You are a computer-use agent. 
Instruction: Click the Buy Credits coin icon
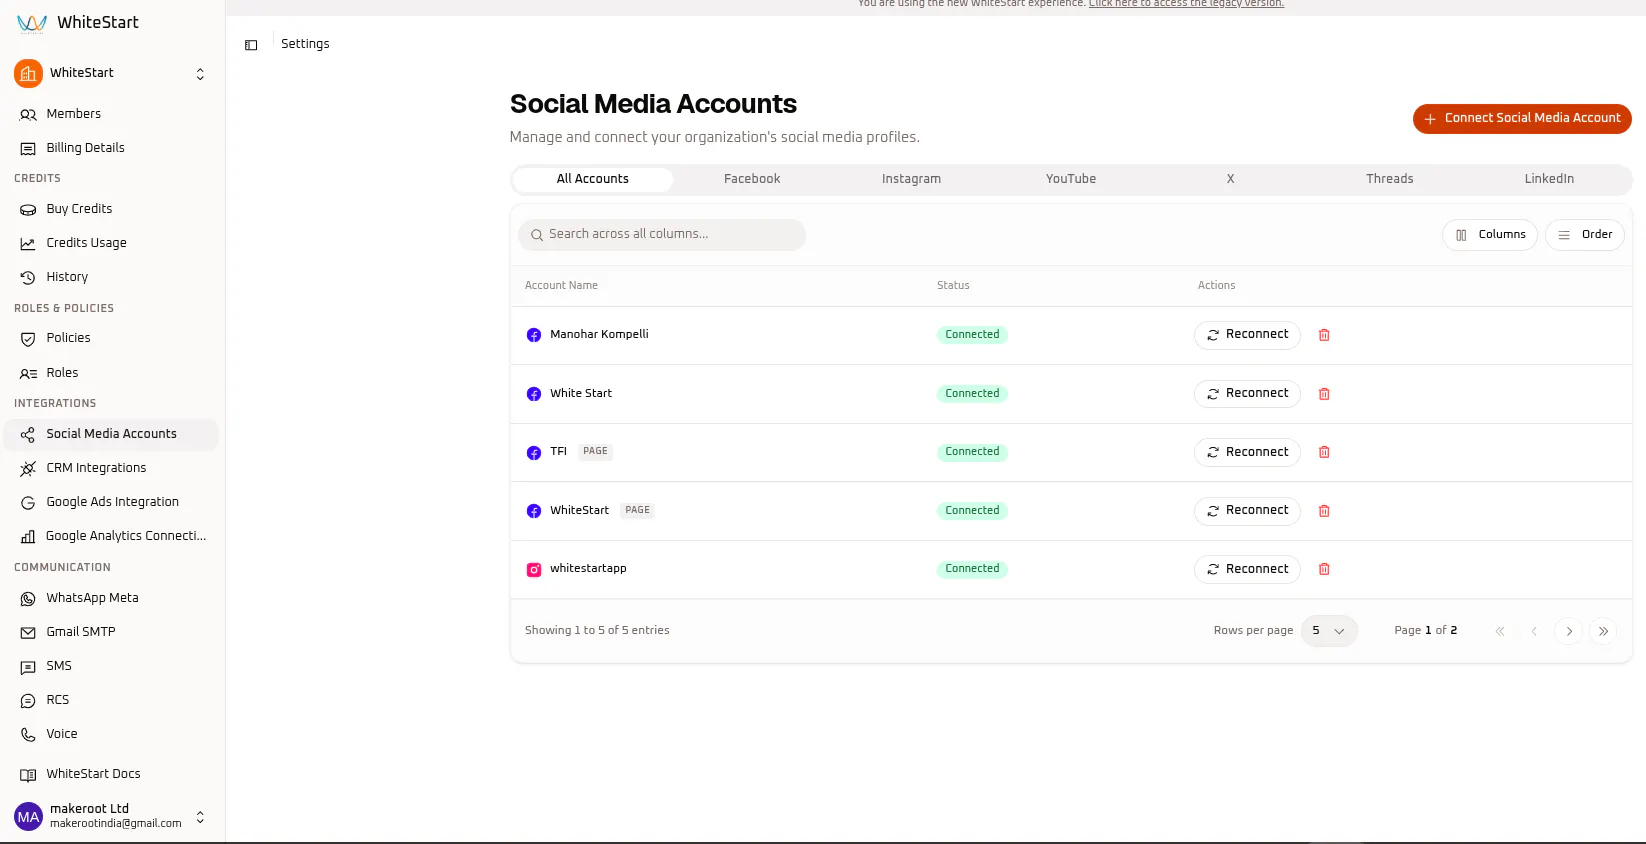pos(28,209)
